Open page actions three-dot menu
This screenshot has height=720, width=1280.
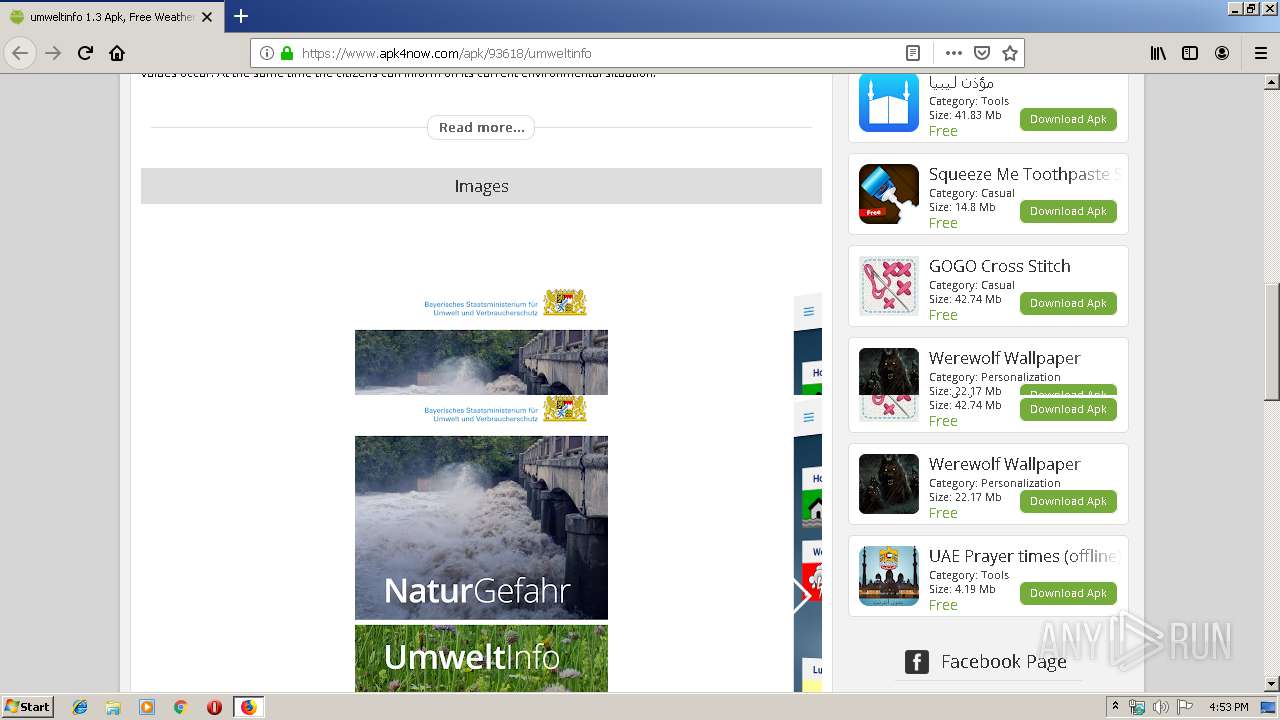(x=954, y=53)
